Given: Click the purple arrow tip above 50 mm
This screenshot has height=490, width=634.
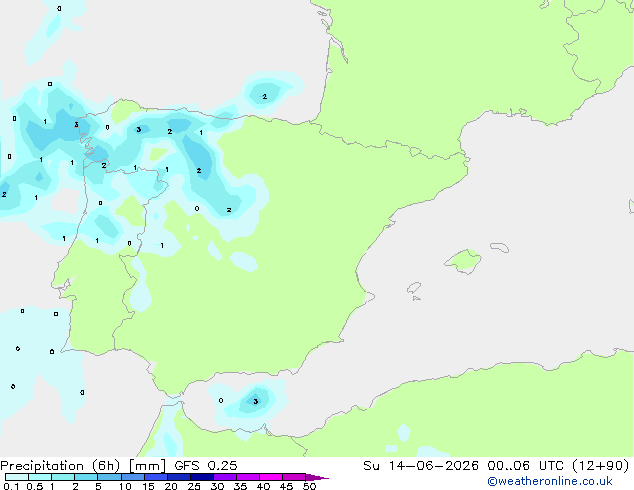Looking at the screenshot, I should point(317,477).
